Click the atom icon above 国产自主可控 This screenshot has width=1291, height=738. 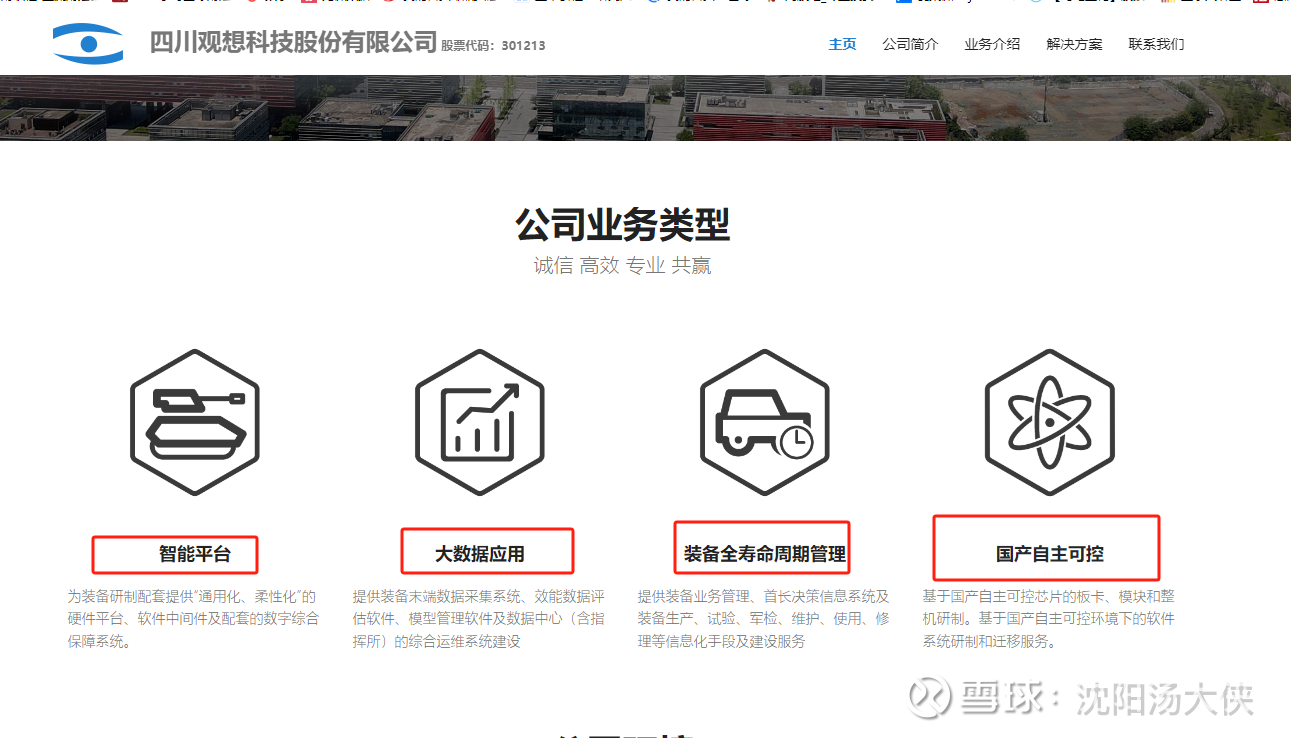(1047, 420)
